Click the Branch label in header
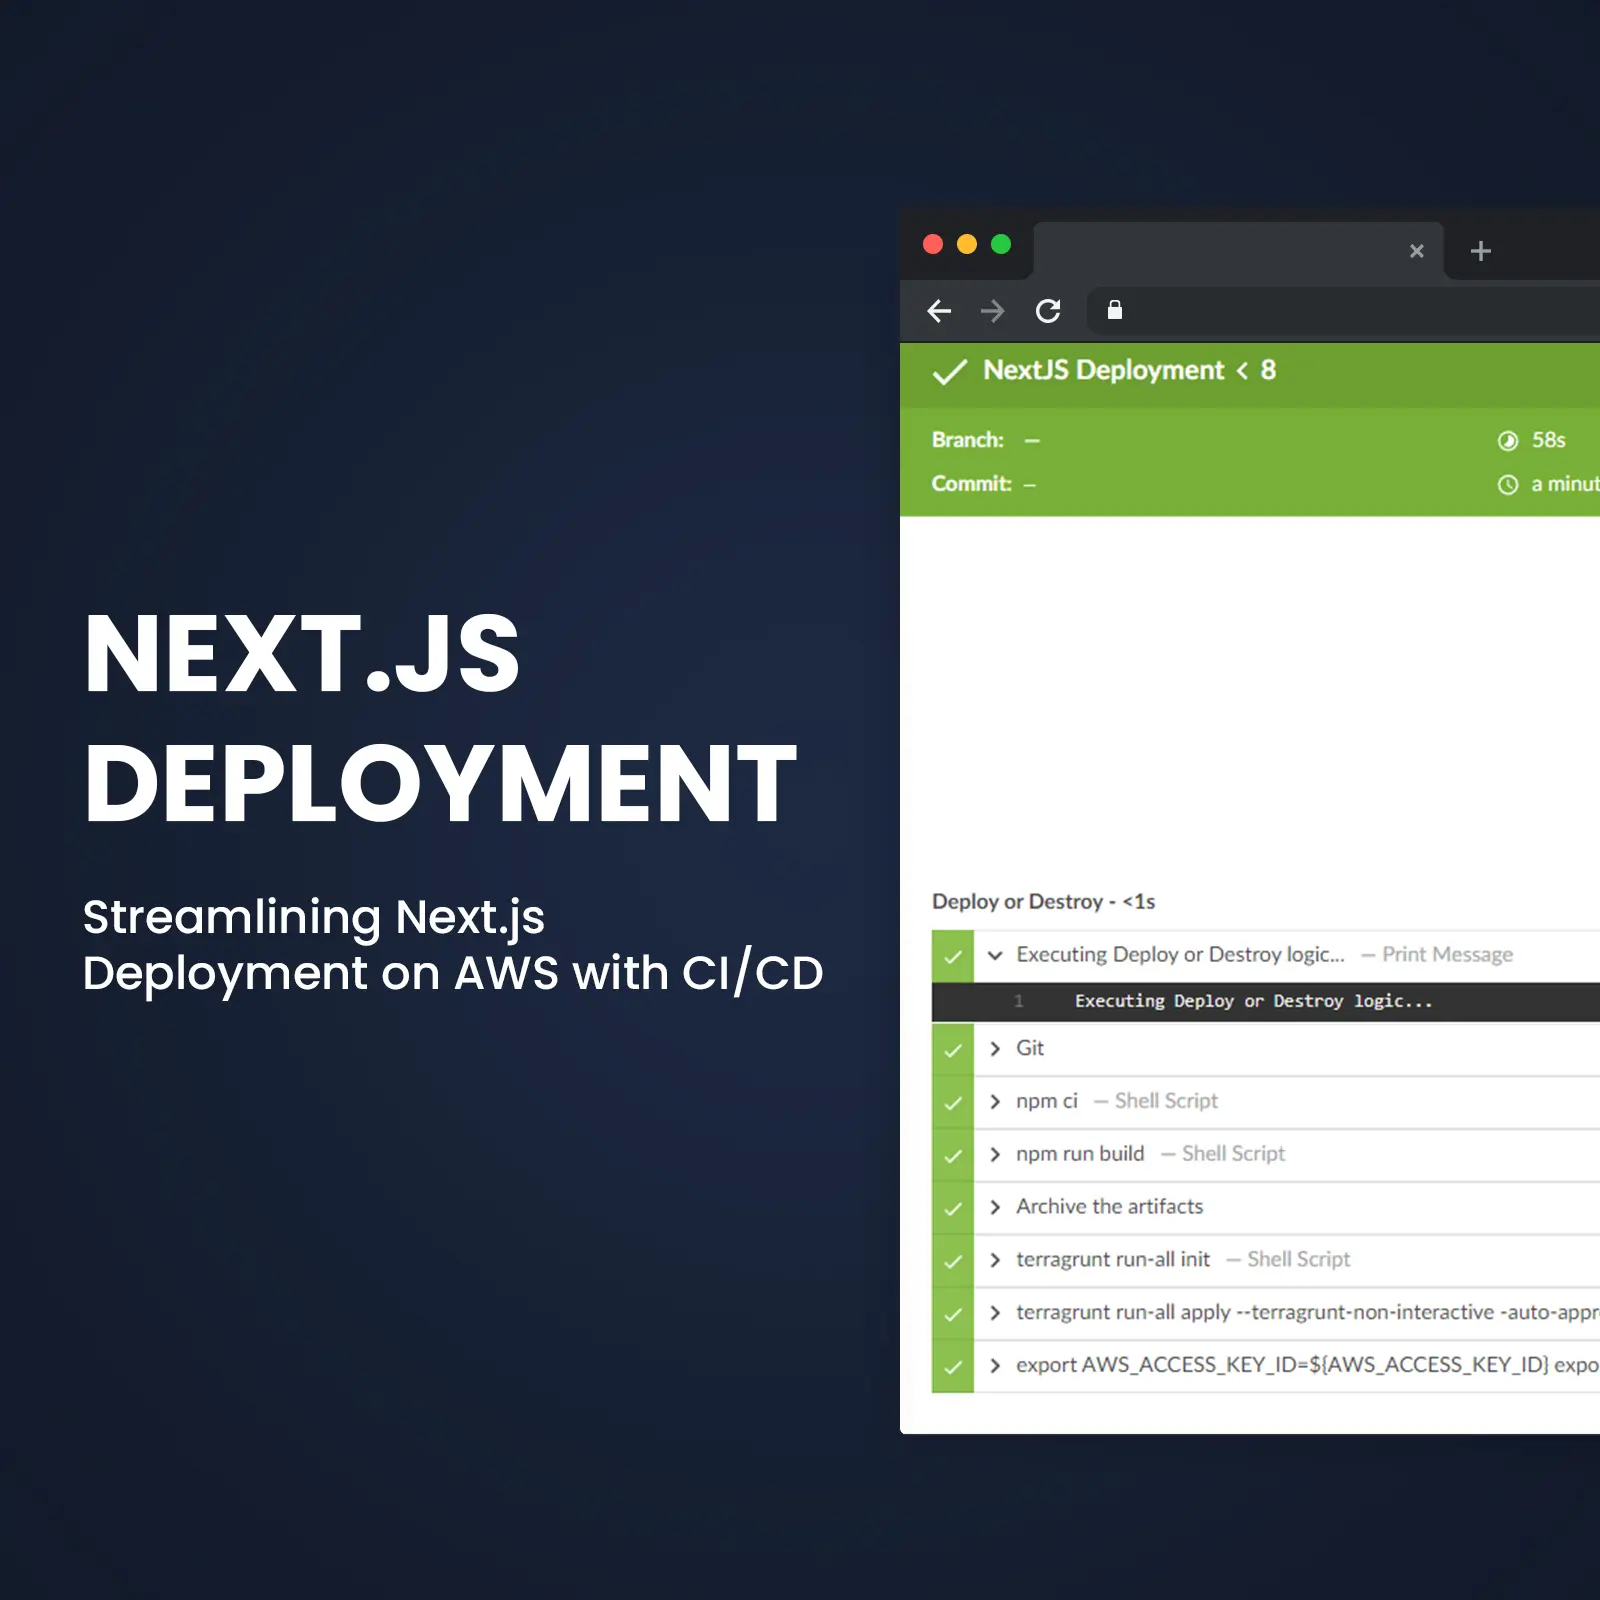 click(x=967, y=440)
